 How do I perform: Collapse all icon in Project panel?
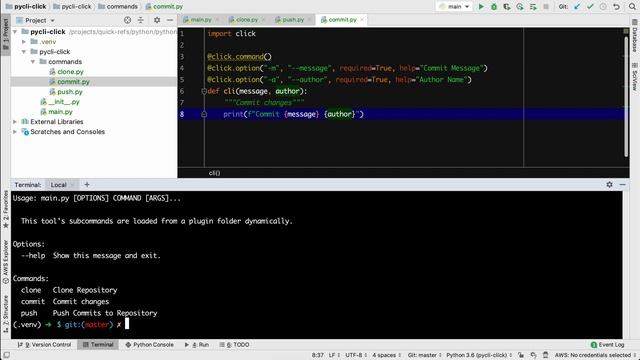pos(140,20)
